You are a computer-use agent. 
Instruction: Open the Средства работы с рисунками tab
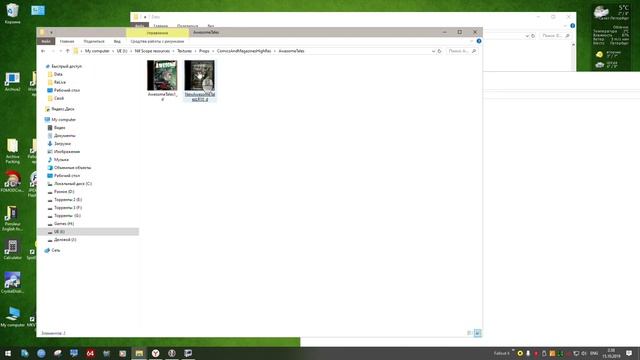tap(157, 41)
